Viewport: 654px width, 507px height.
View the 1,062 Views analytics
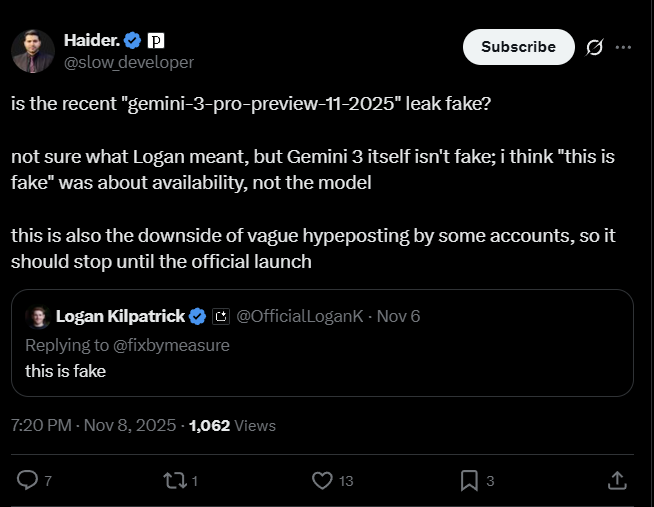coord(232,425)
